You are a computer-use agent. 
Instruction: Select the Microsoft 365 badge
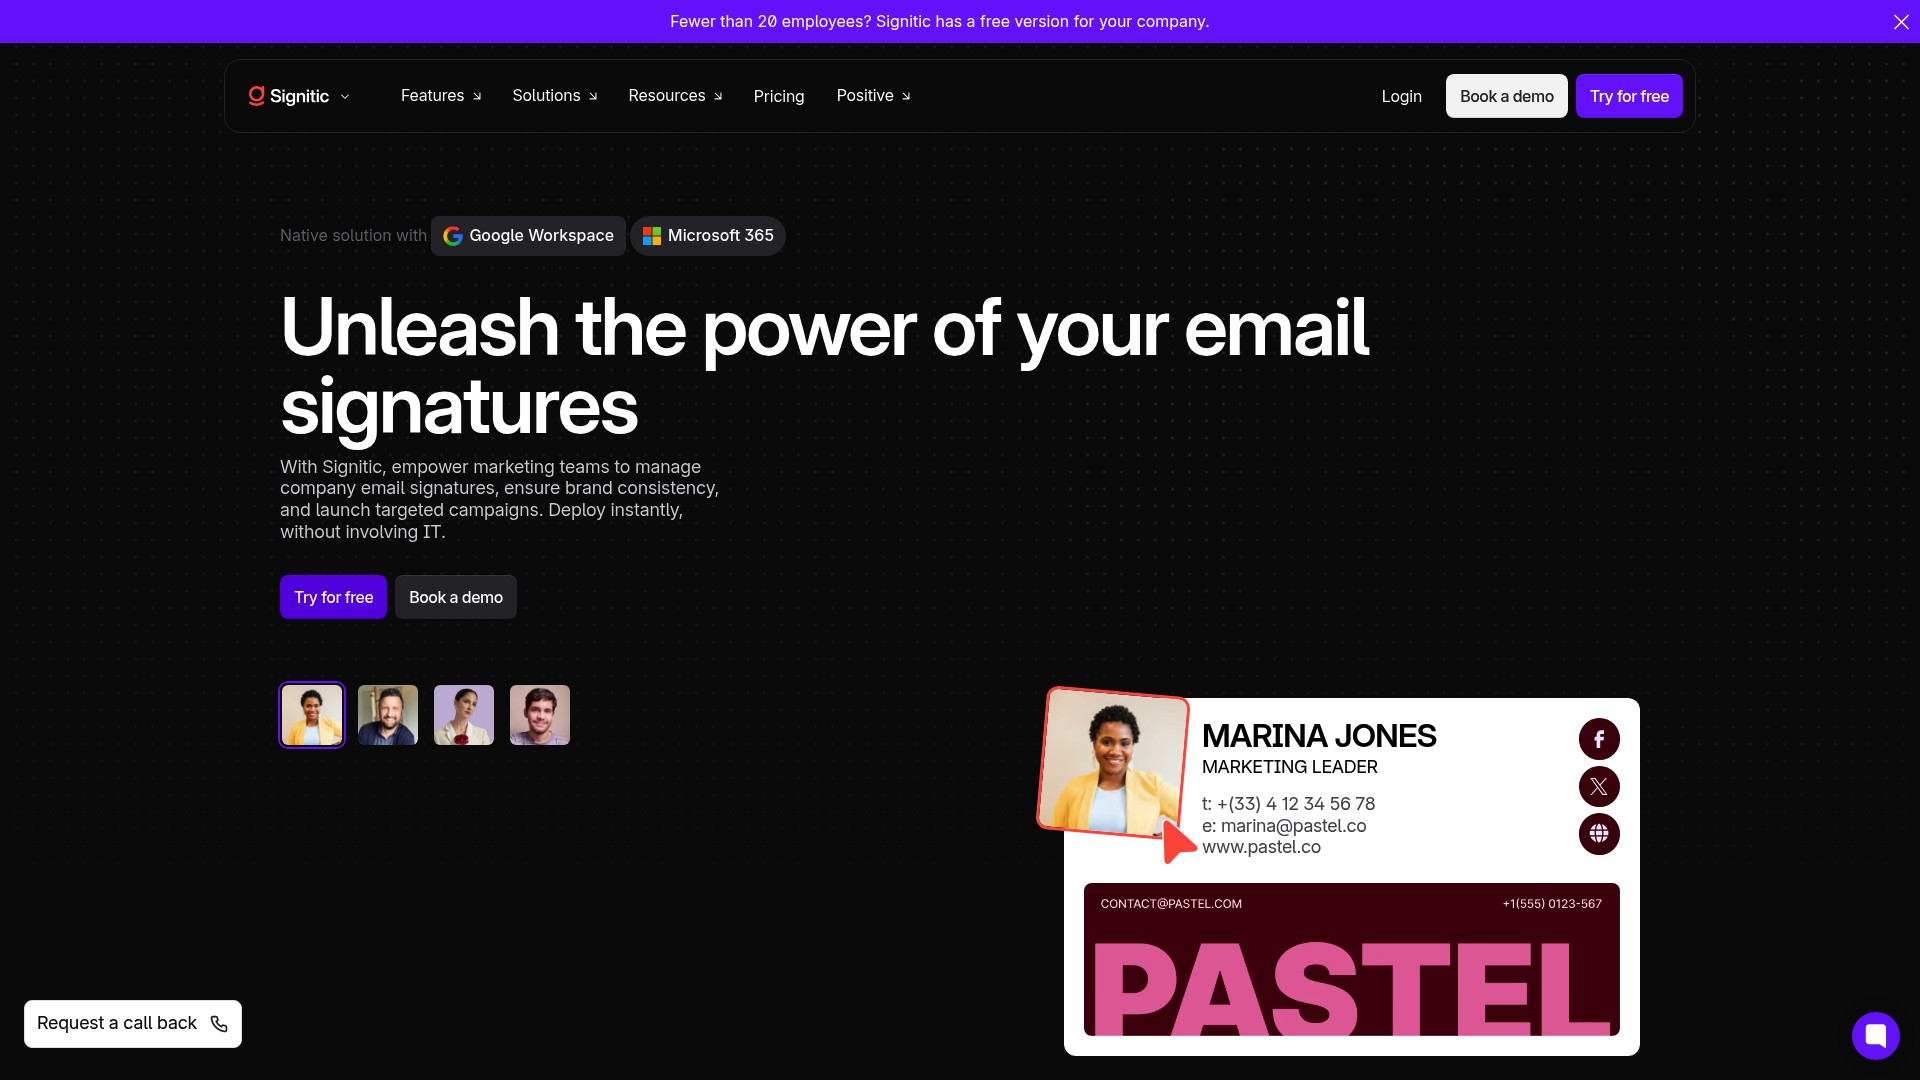click(x=708, y=236)
